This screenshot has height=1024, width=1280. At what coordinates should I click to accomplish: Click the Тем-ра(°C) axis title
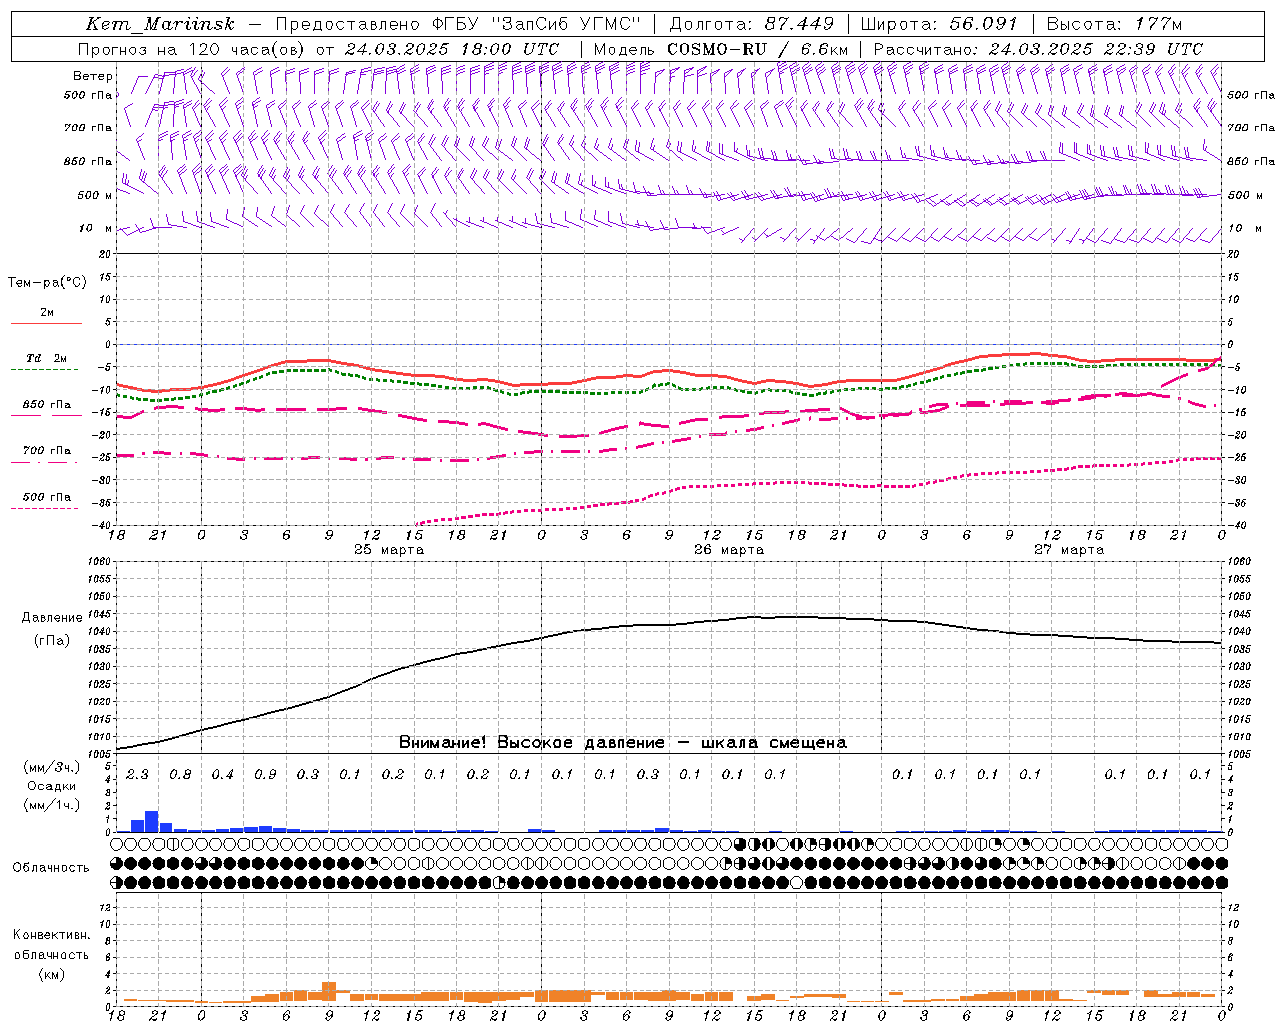tap(47, 283)
